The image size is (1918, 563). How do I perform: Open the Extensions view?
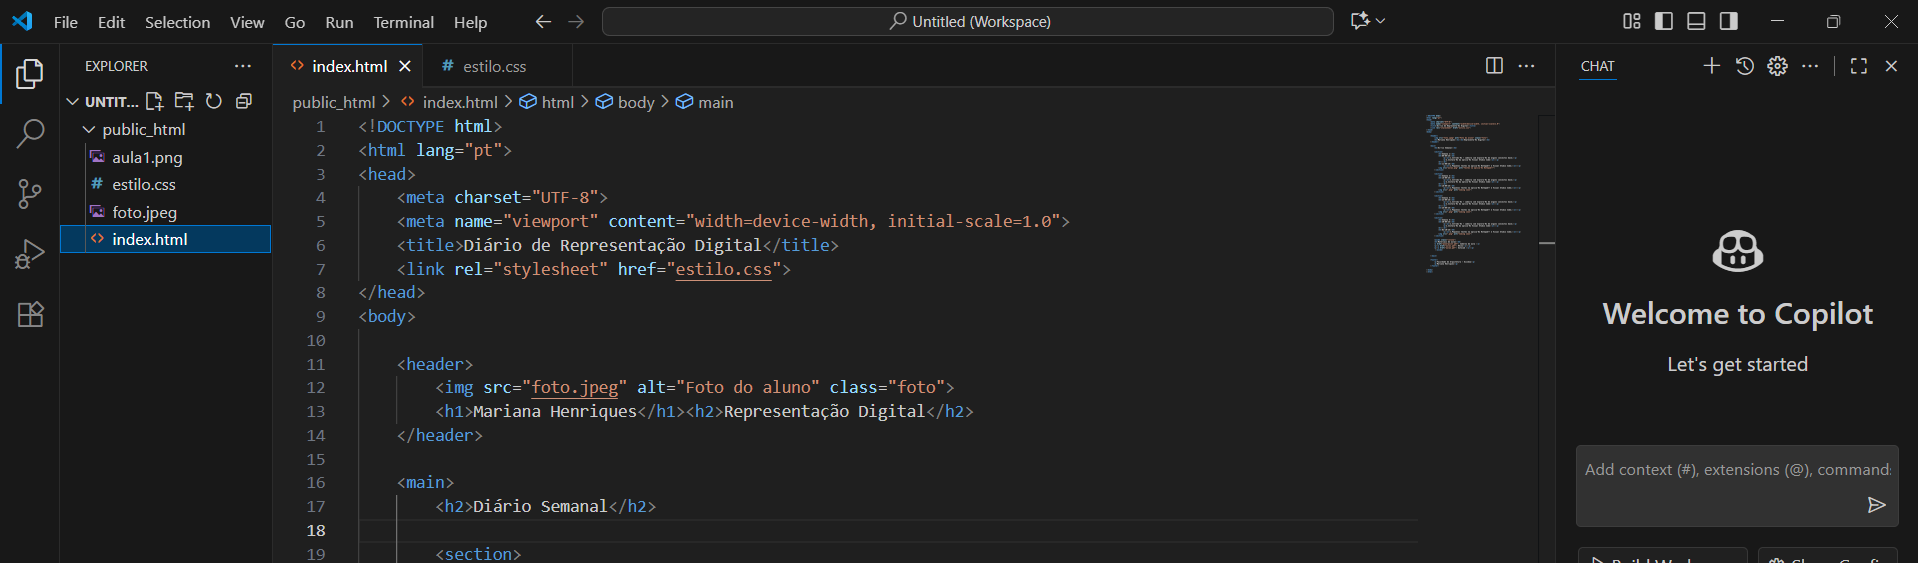point(30,315)
